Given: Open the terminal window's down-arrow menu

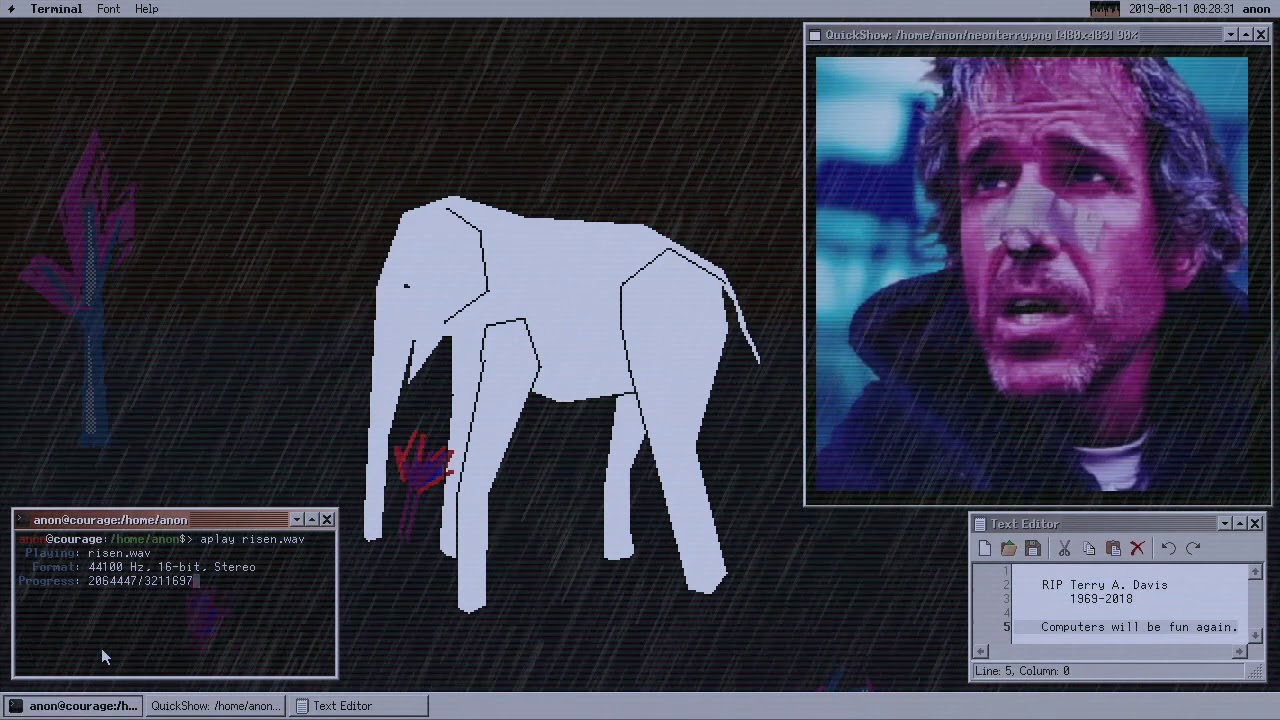Looking at the screenshot, I should click(297, 520).
